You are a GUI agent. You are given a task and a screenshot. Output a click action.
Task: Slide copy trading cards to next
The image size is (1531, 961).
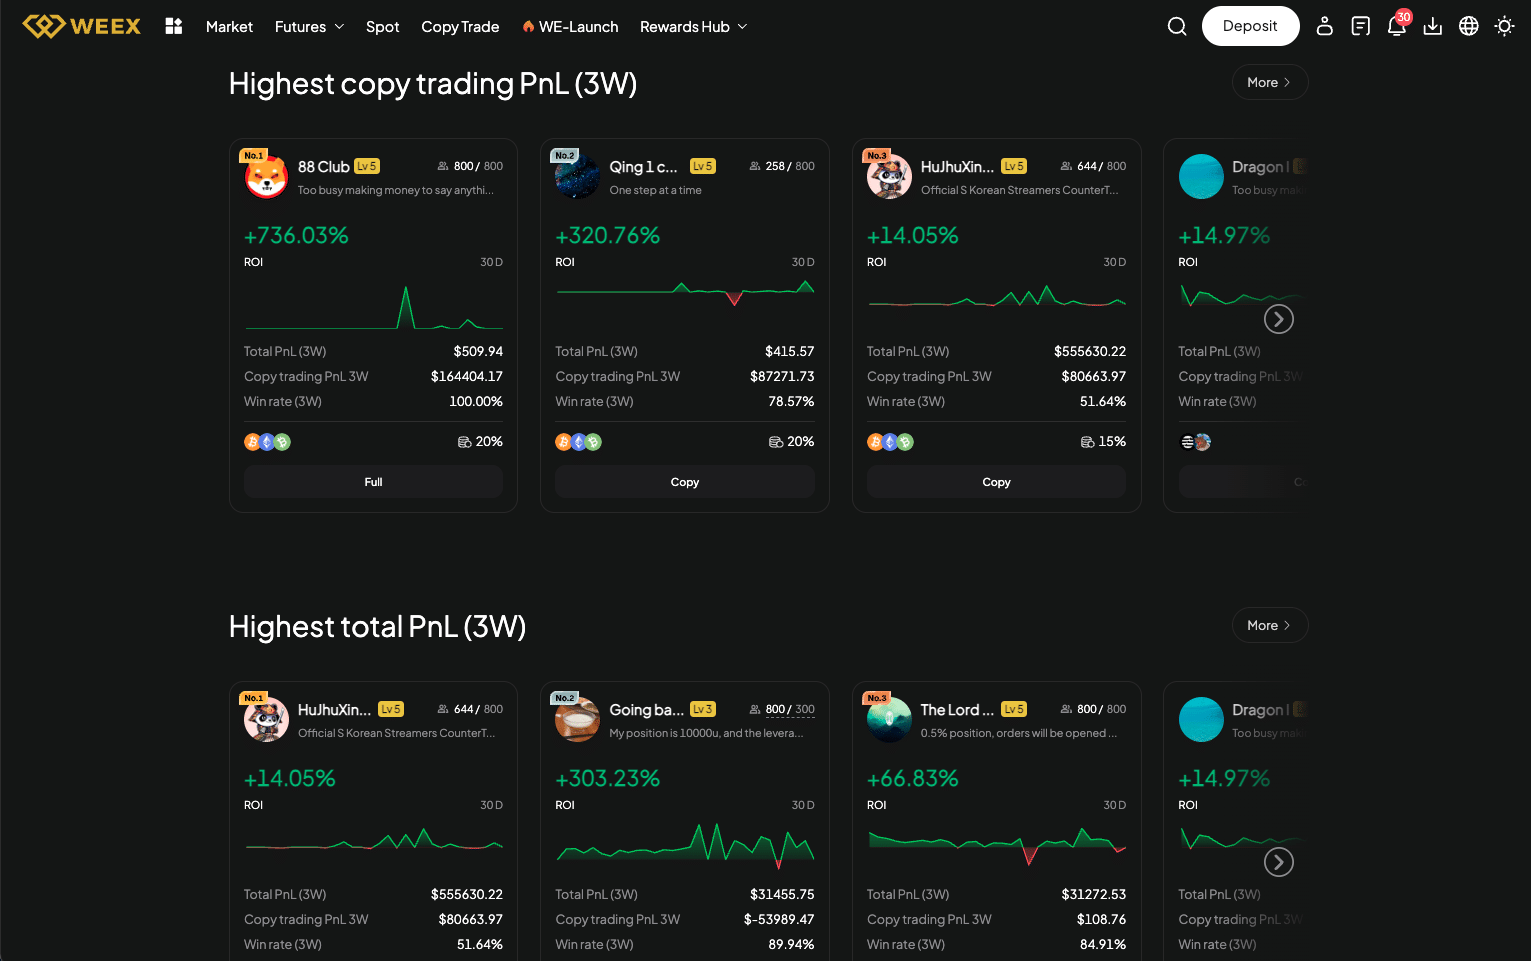(x=1279, y=319)
